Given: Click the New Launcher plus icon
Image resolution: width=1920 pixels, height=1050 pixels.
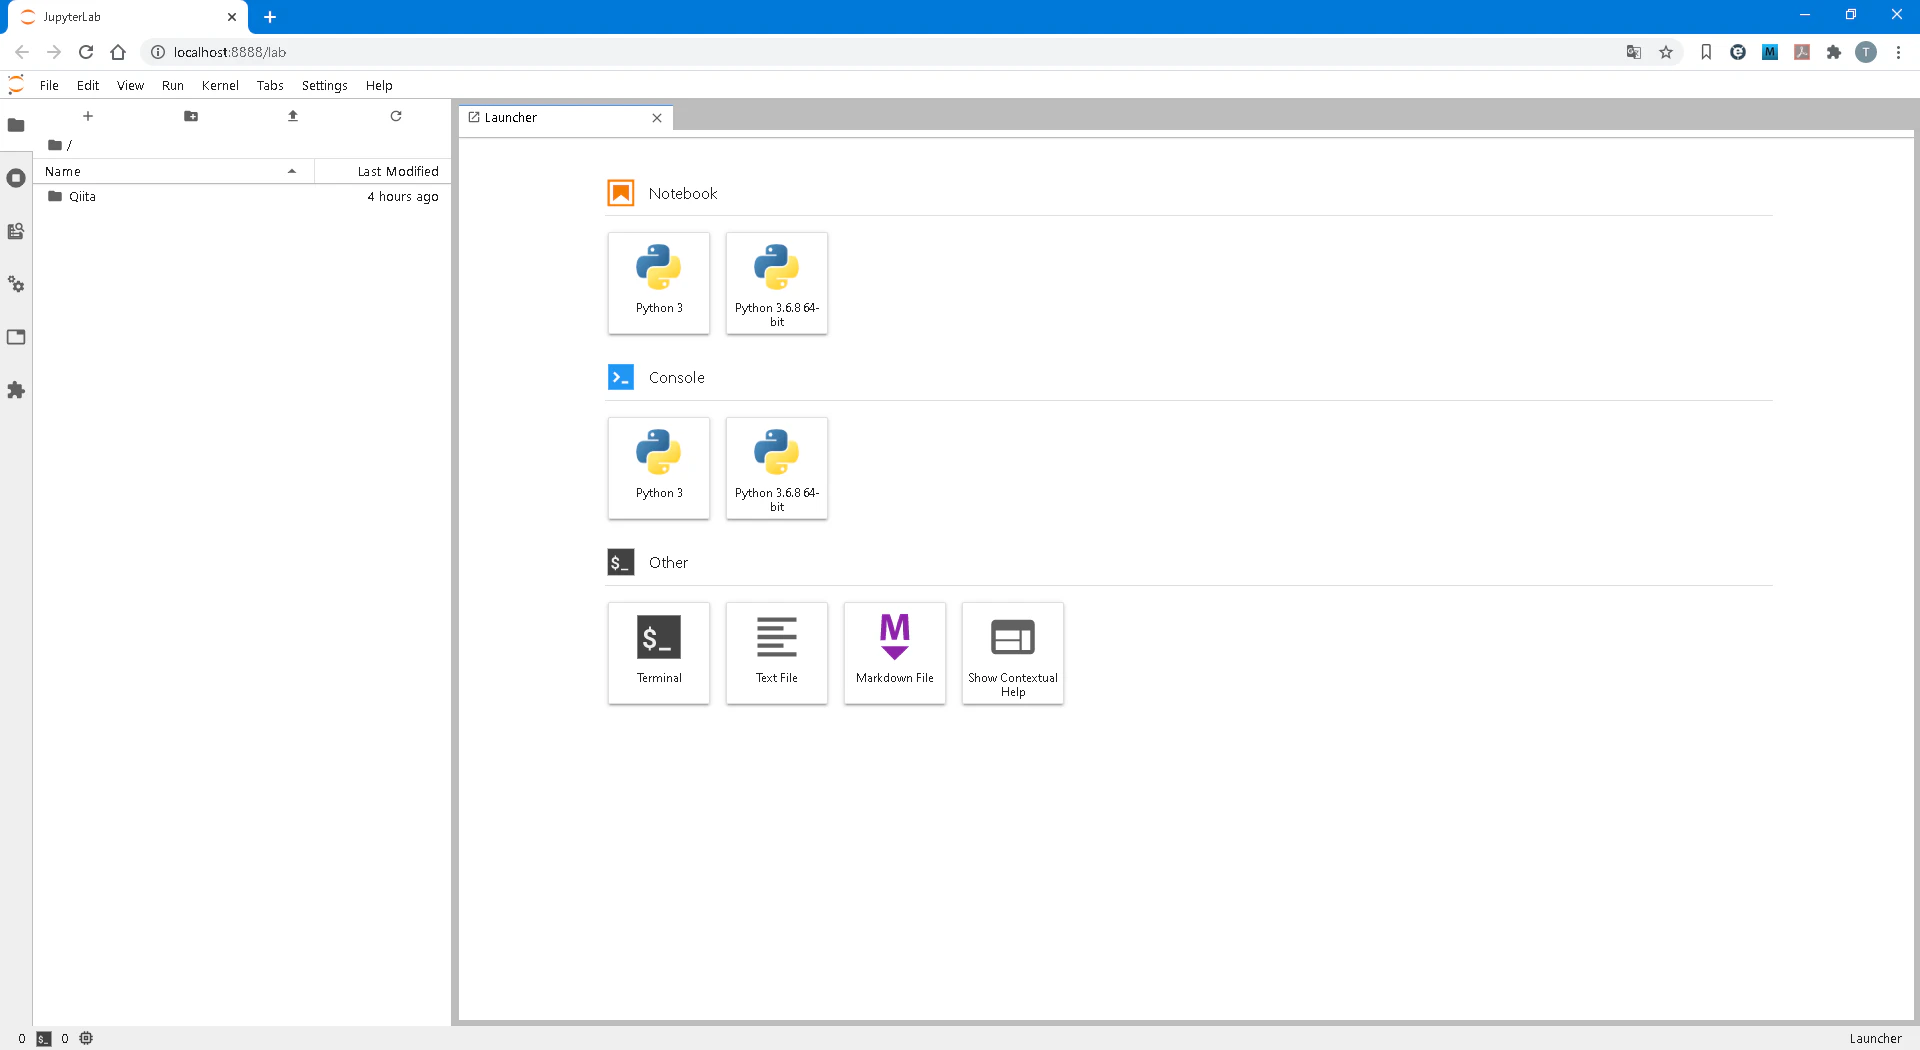Looking at the screenshot, I should click(88, 116).
